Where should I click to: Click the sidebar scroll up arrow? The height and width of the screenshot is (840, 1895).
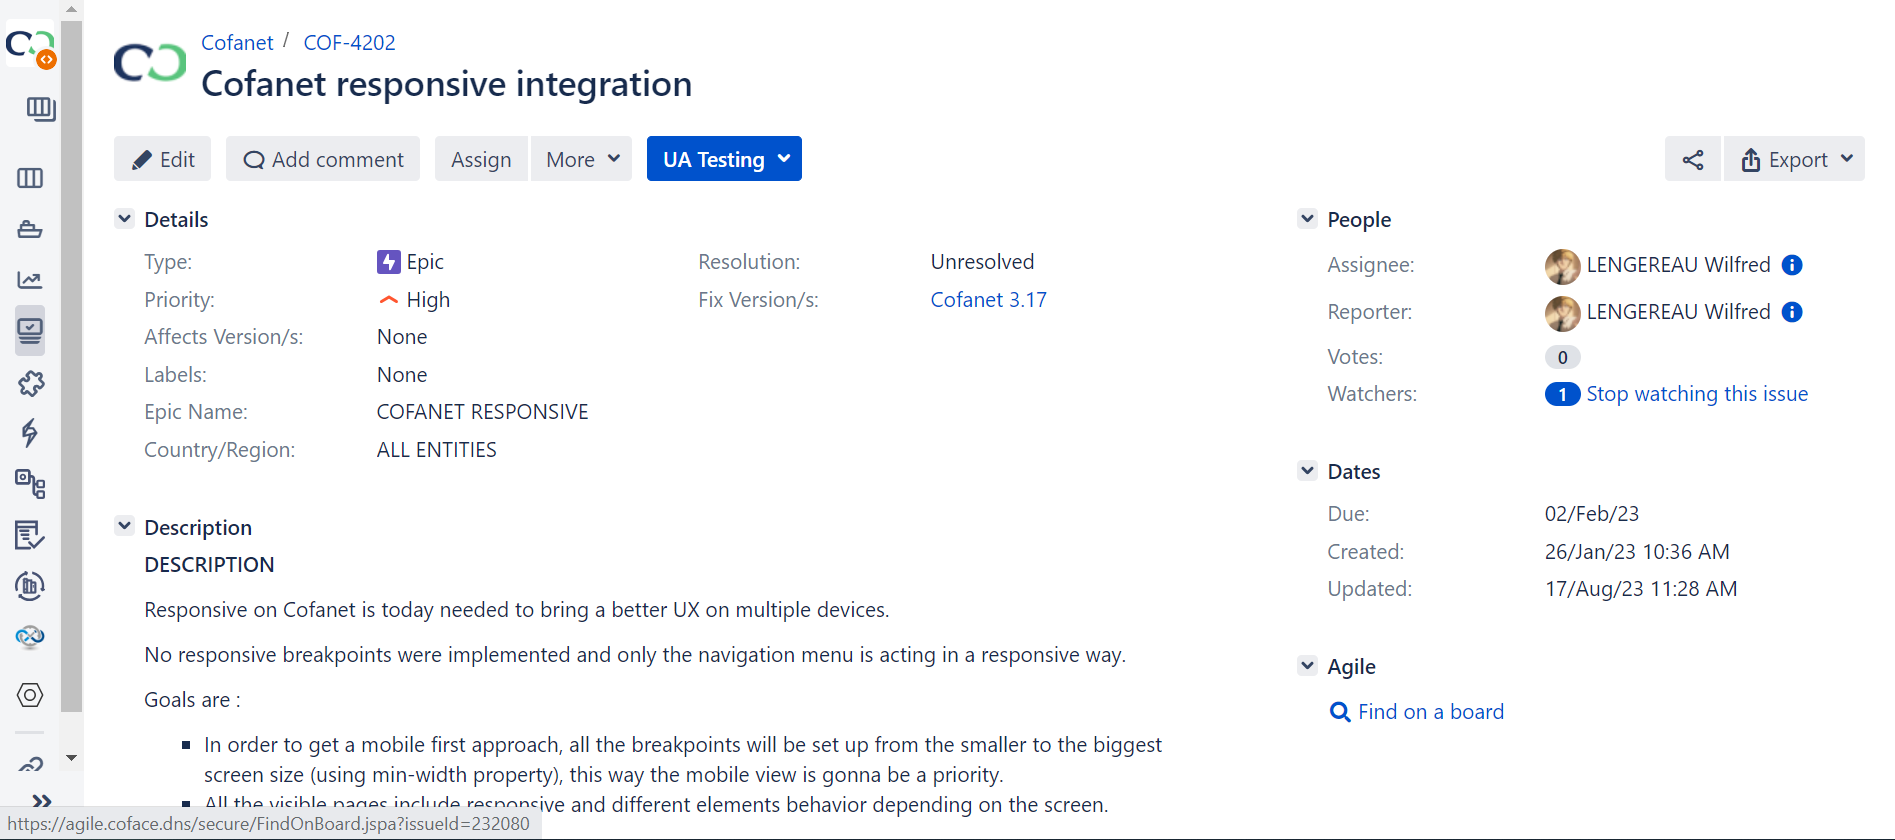pyautogui.click(x=71, y=9)
